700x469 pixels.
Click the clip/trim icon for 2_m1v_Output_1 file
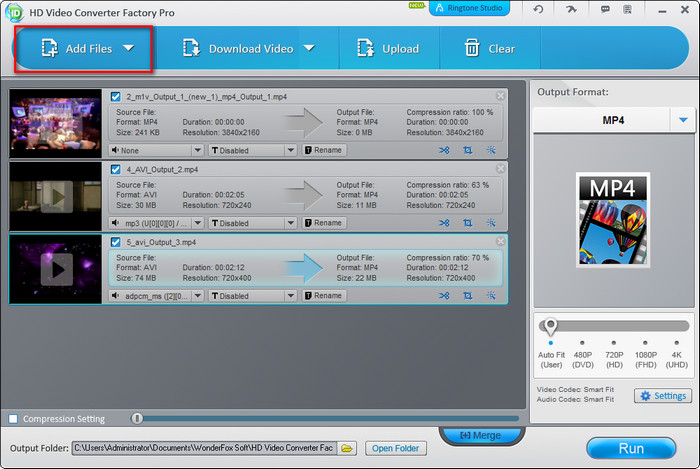[444, 150]
